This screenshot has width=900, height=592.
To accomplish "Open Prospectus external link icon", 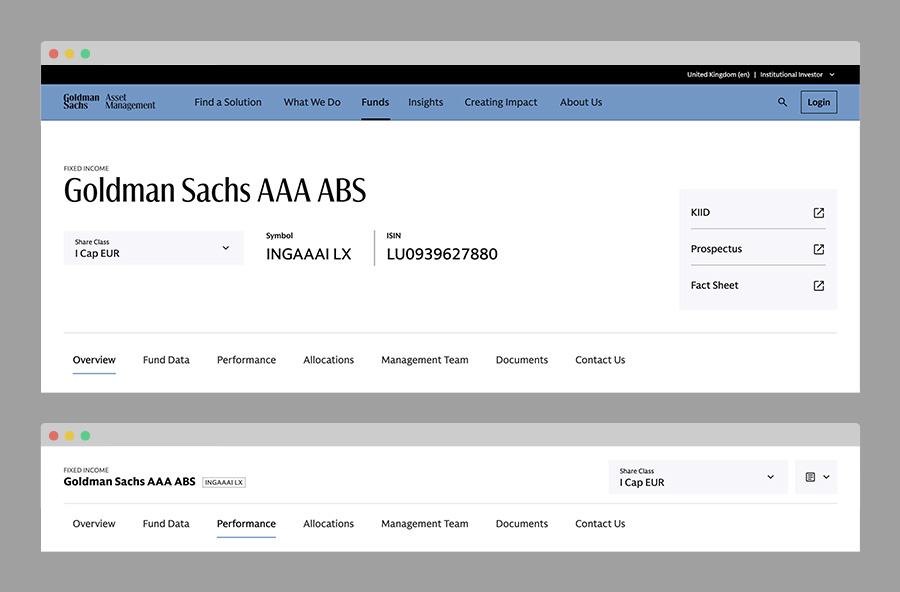I will [818, 249].
